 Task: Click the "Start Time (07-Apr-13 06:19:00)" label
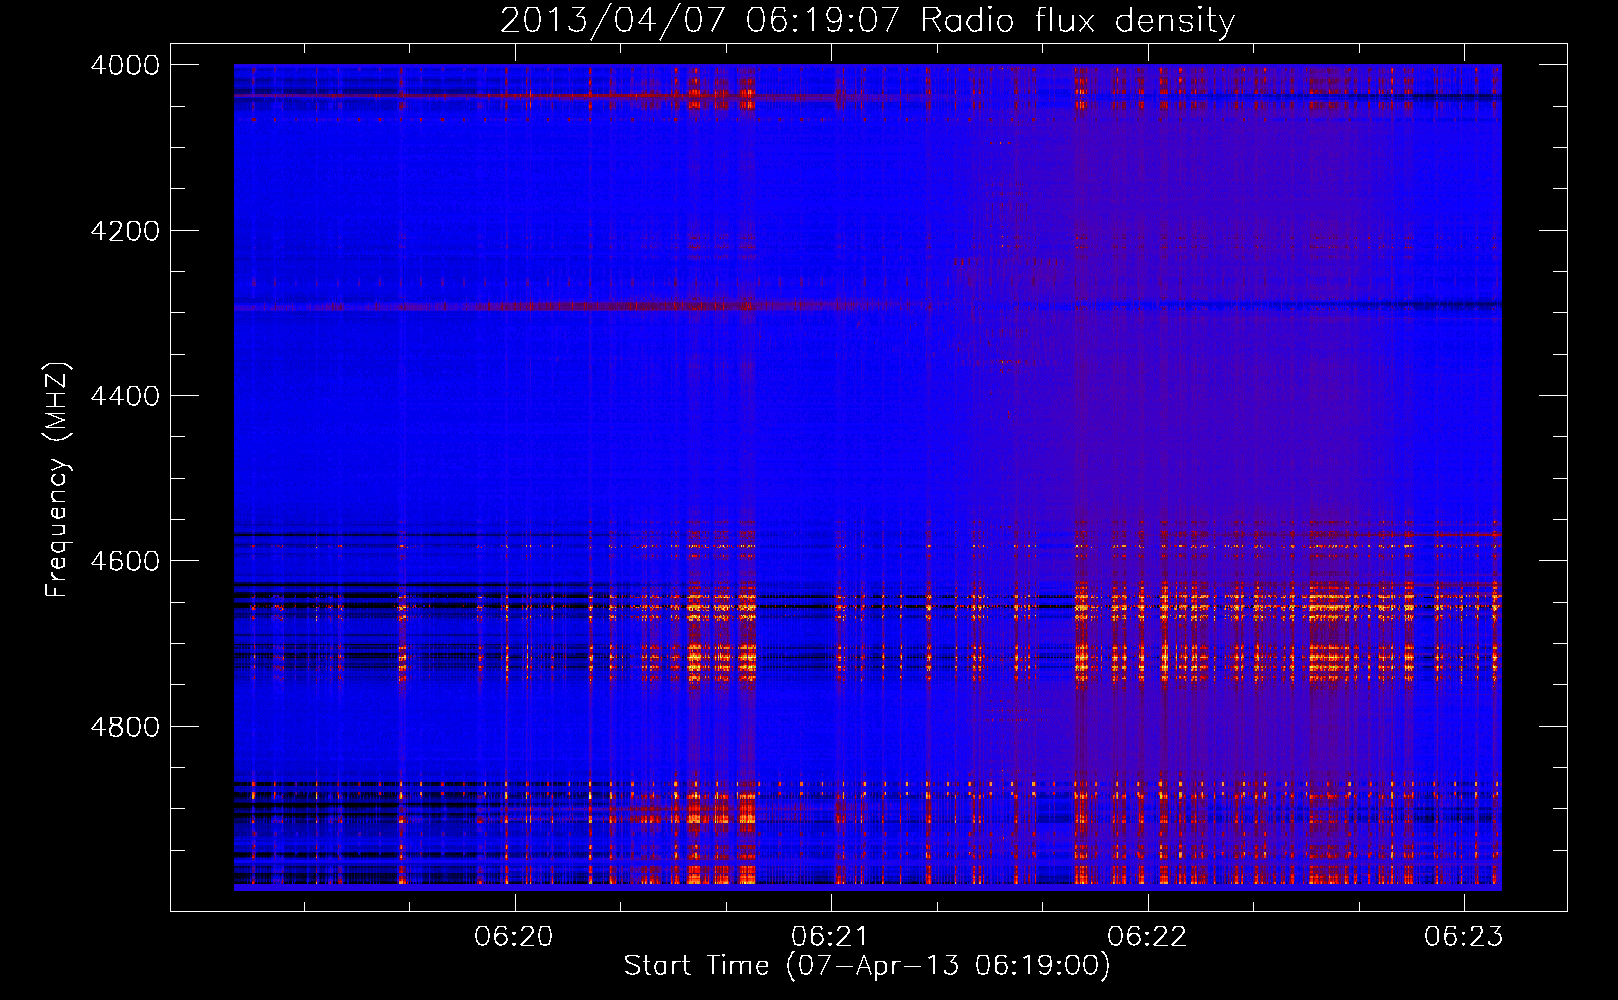pos(867,966)
